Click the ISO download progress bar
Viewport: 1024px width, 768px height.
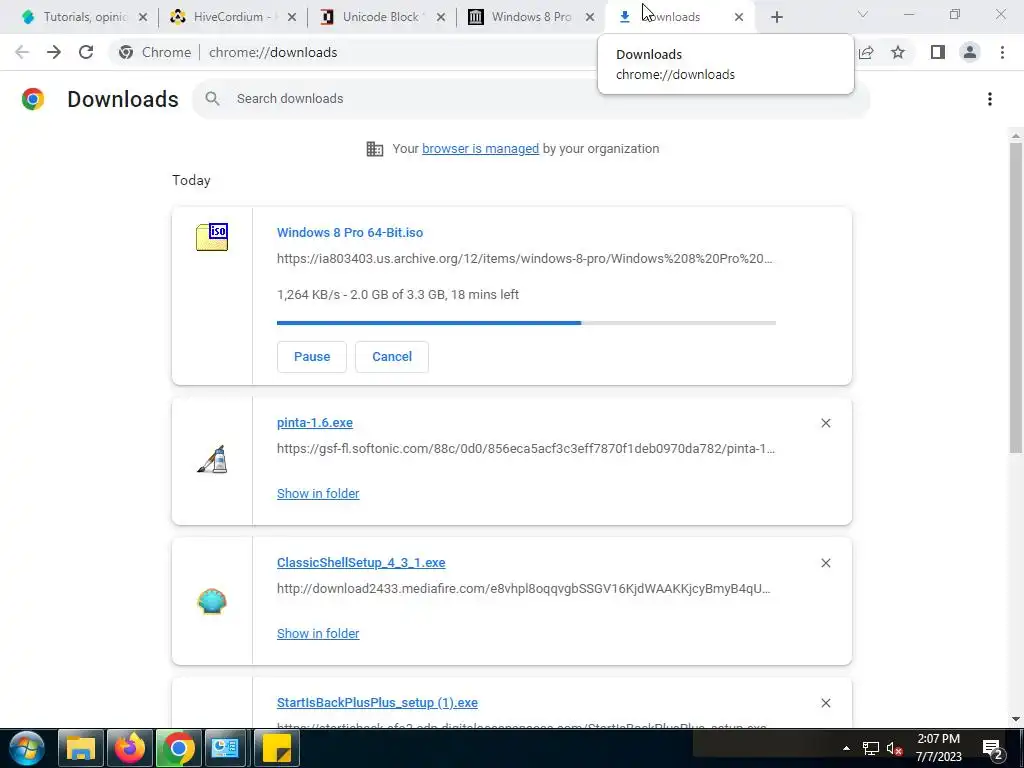point(526,323)
